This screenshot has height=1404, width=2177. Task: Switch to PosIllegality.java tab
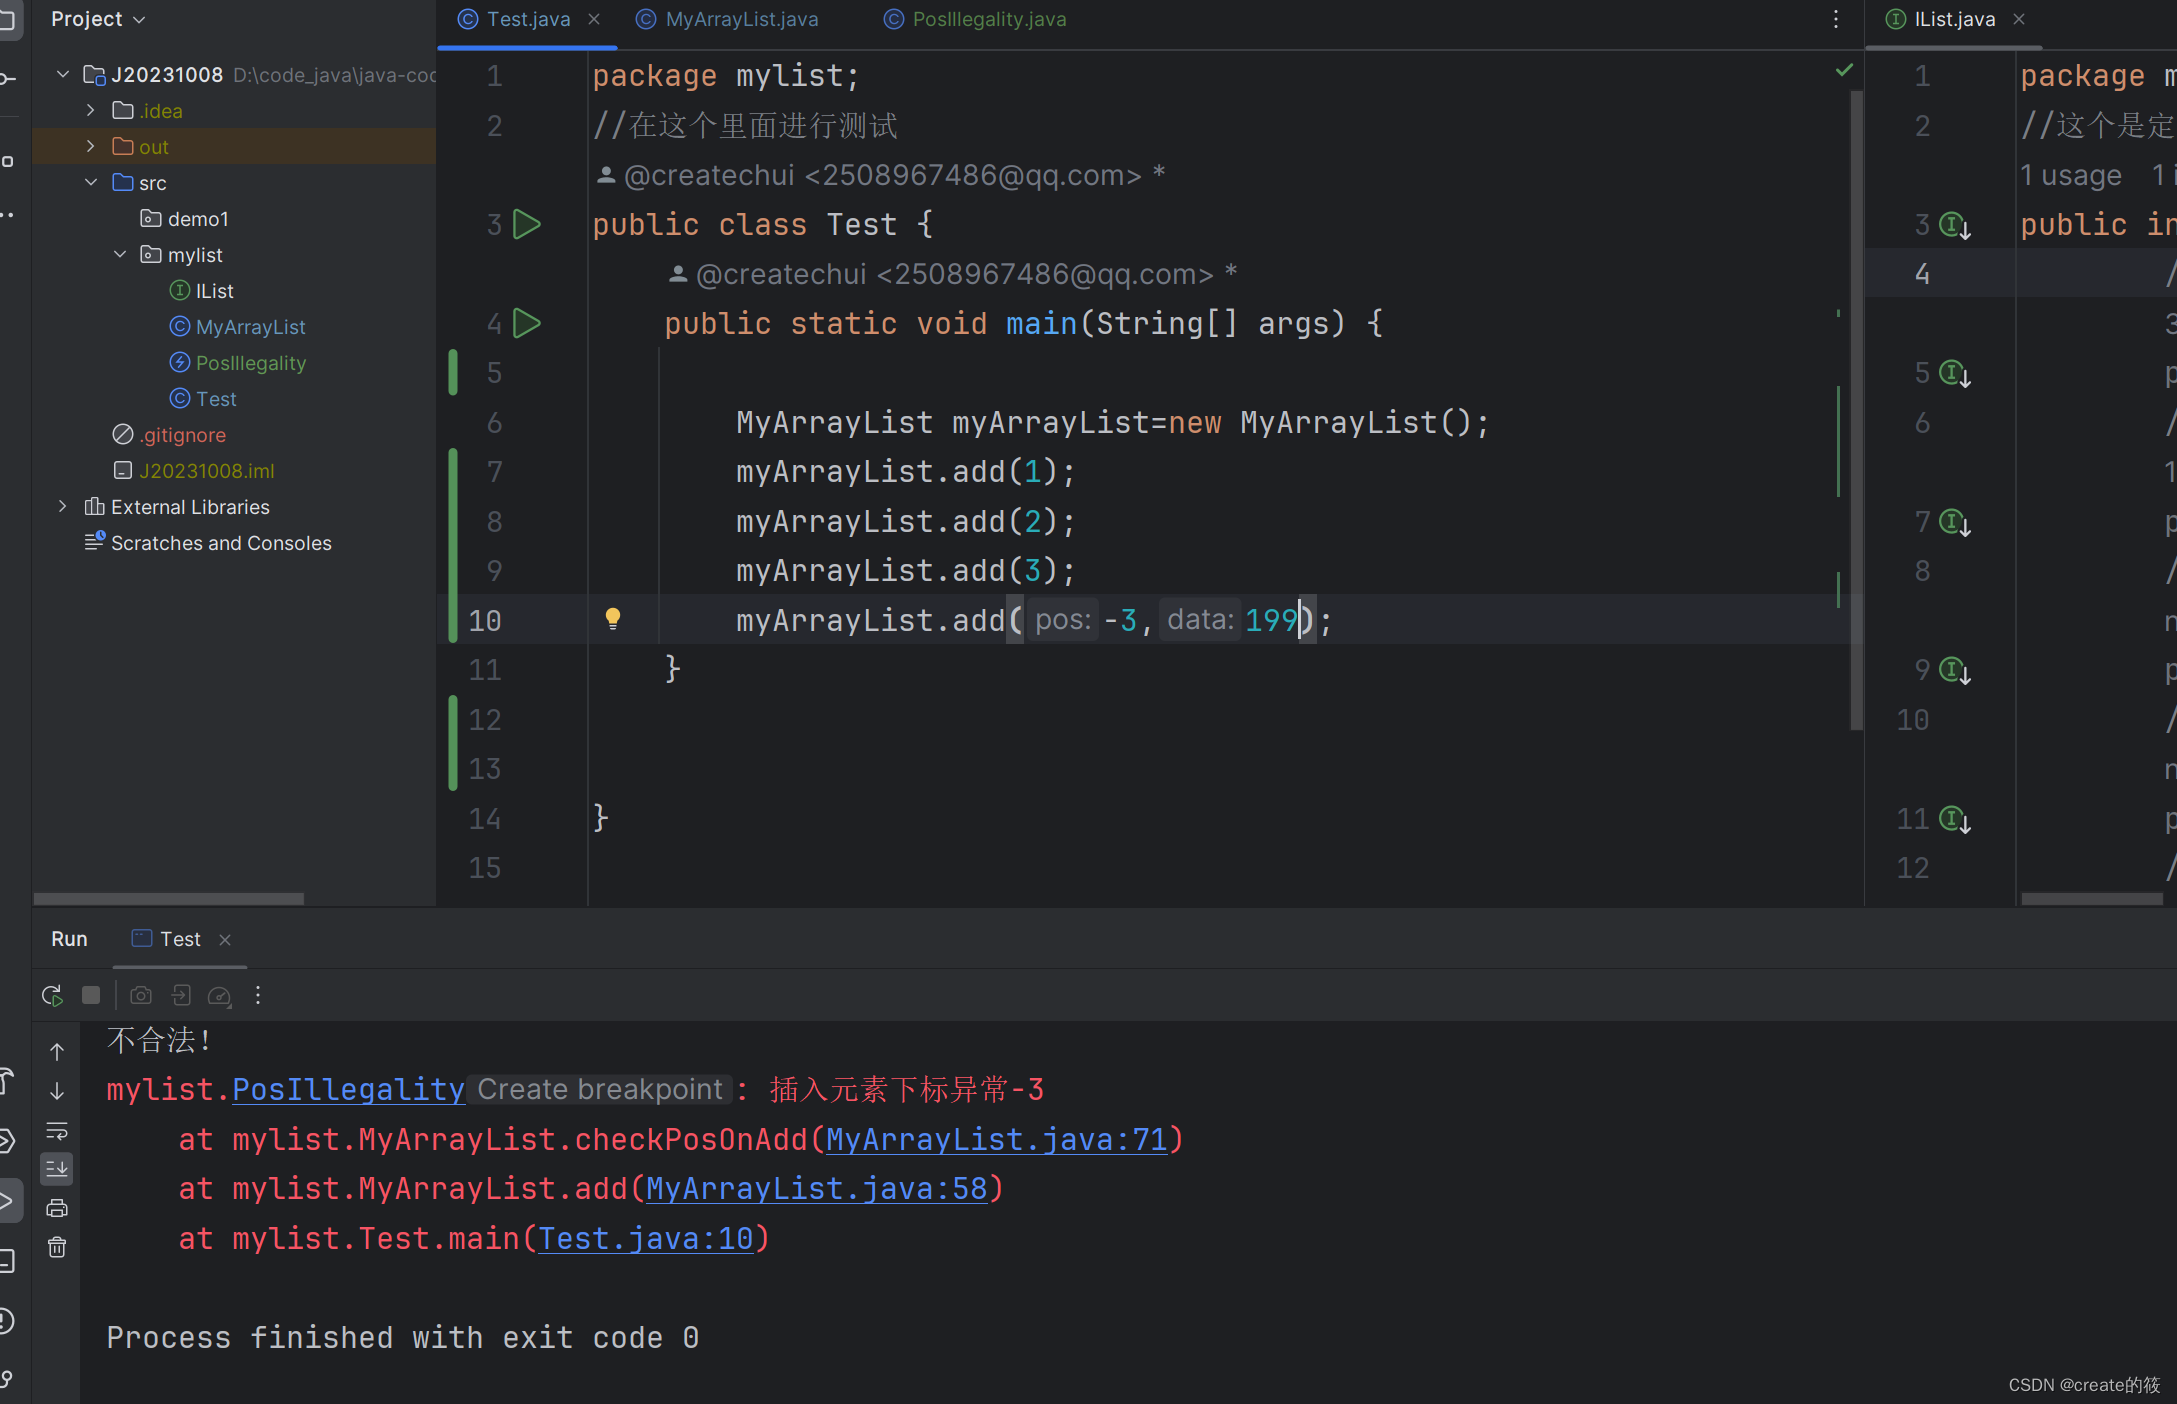pos(988,19)
